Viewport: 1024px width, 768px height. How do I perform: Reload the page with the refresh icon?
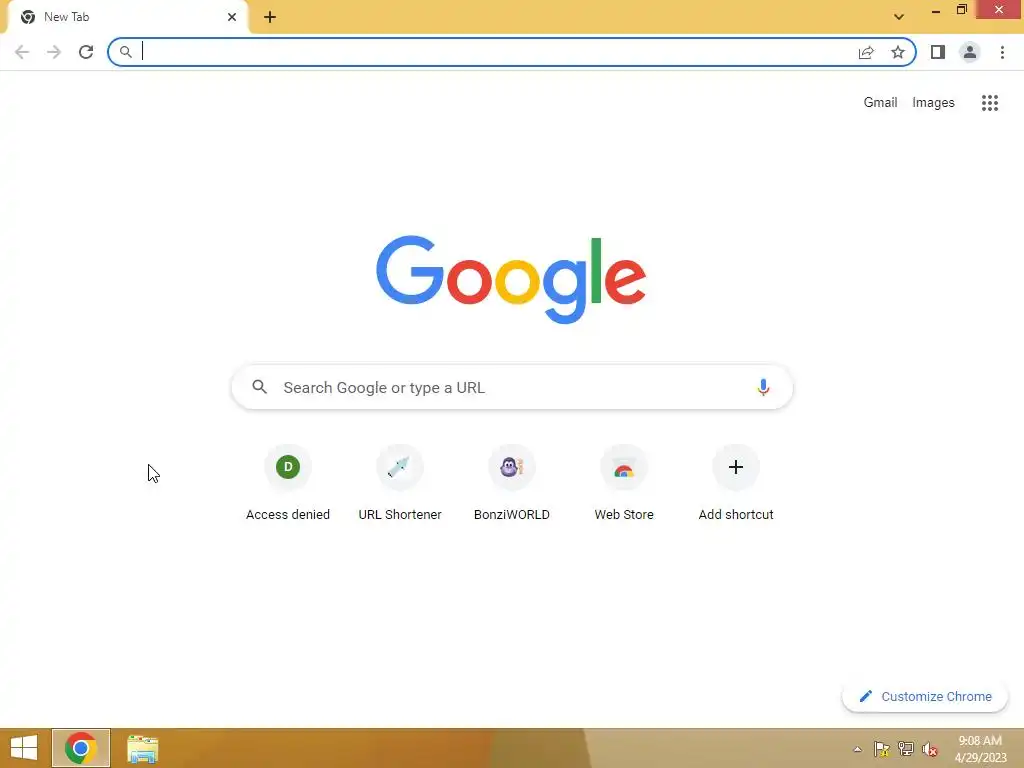point(86,52)
